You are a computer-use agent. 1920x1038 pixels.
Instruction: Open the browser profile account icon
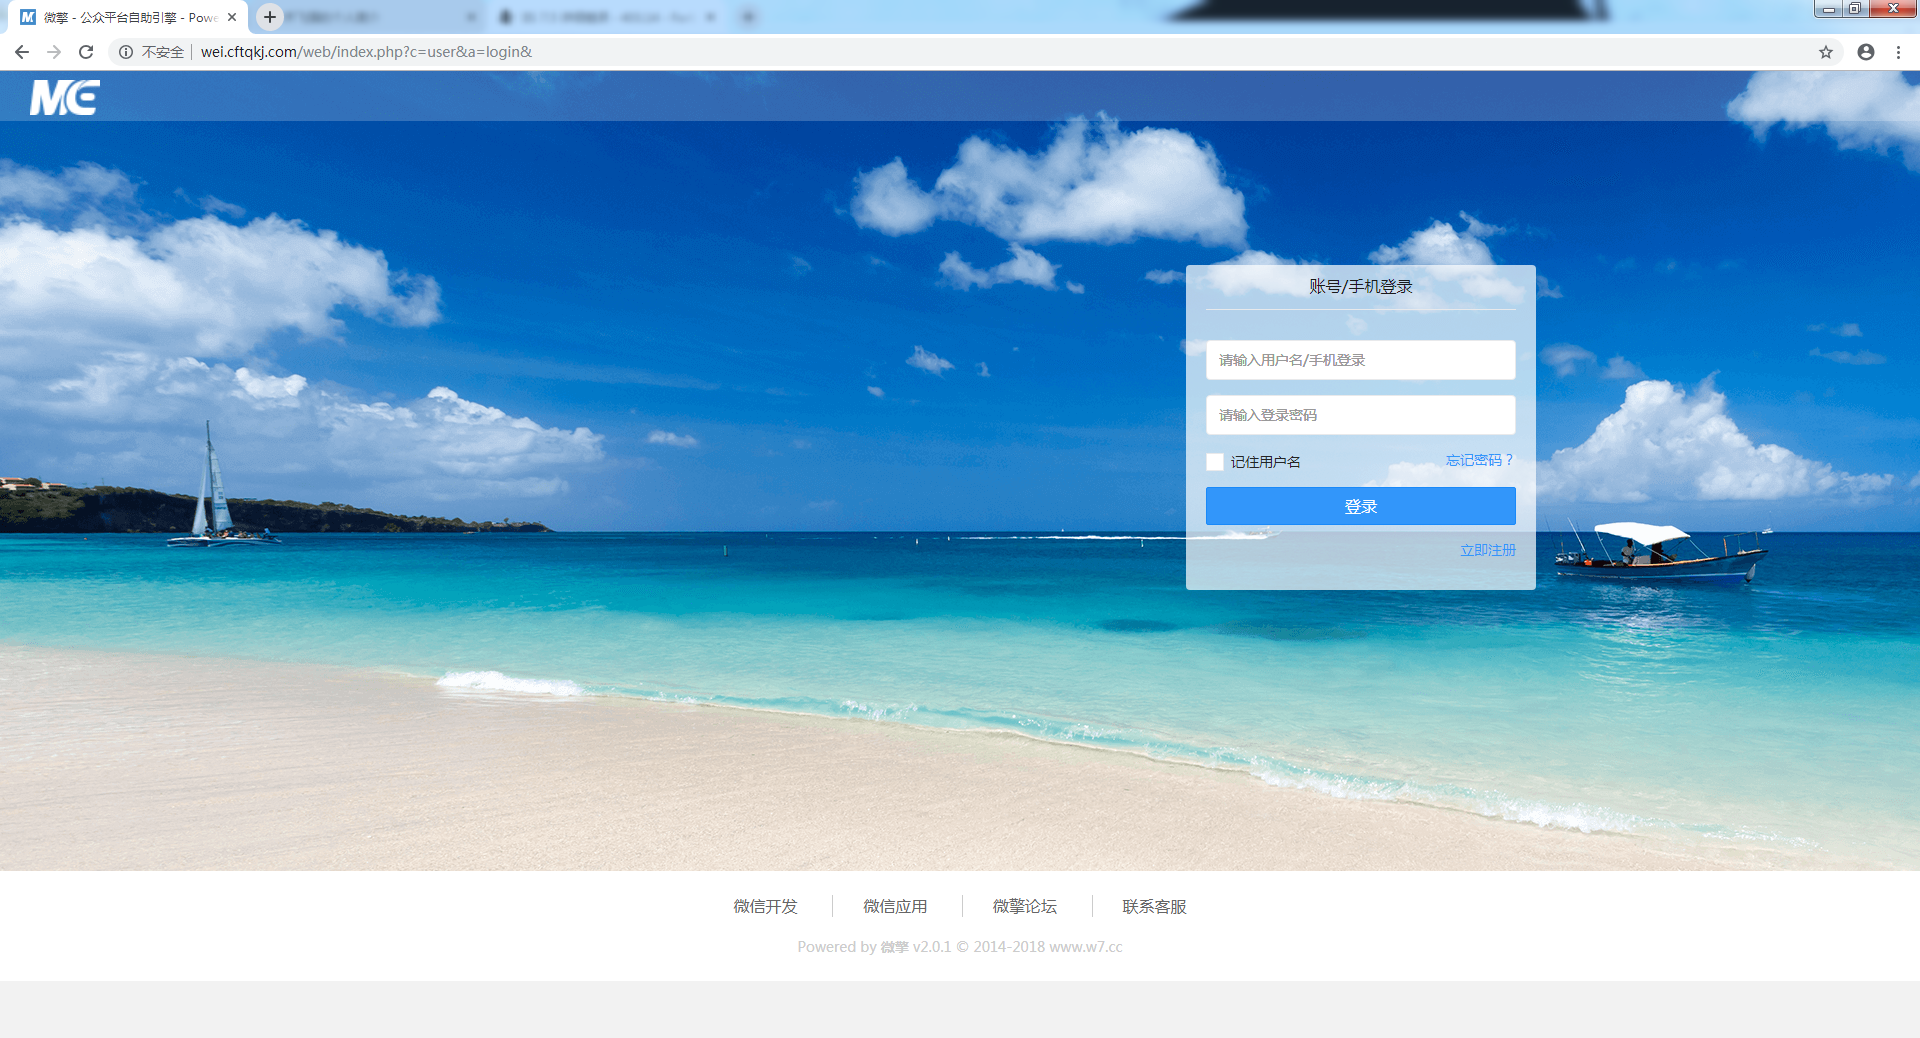coord(1866,52)
